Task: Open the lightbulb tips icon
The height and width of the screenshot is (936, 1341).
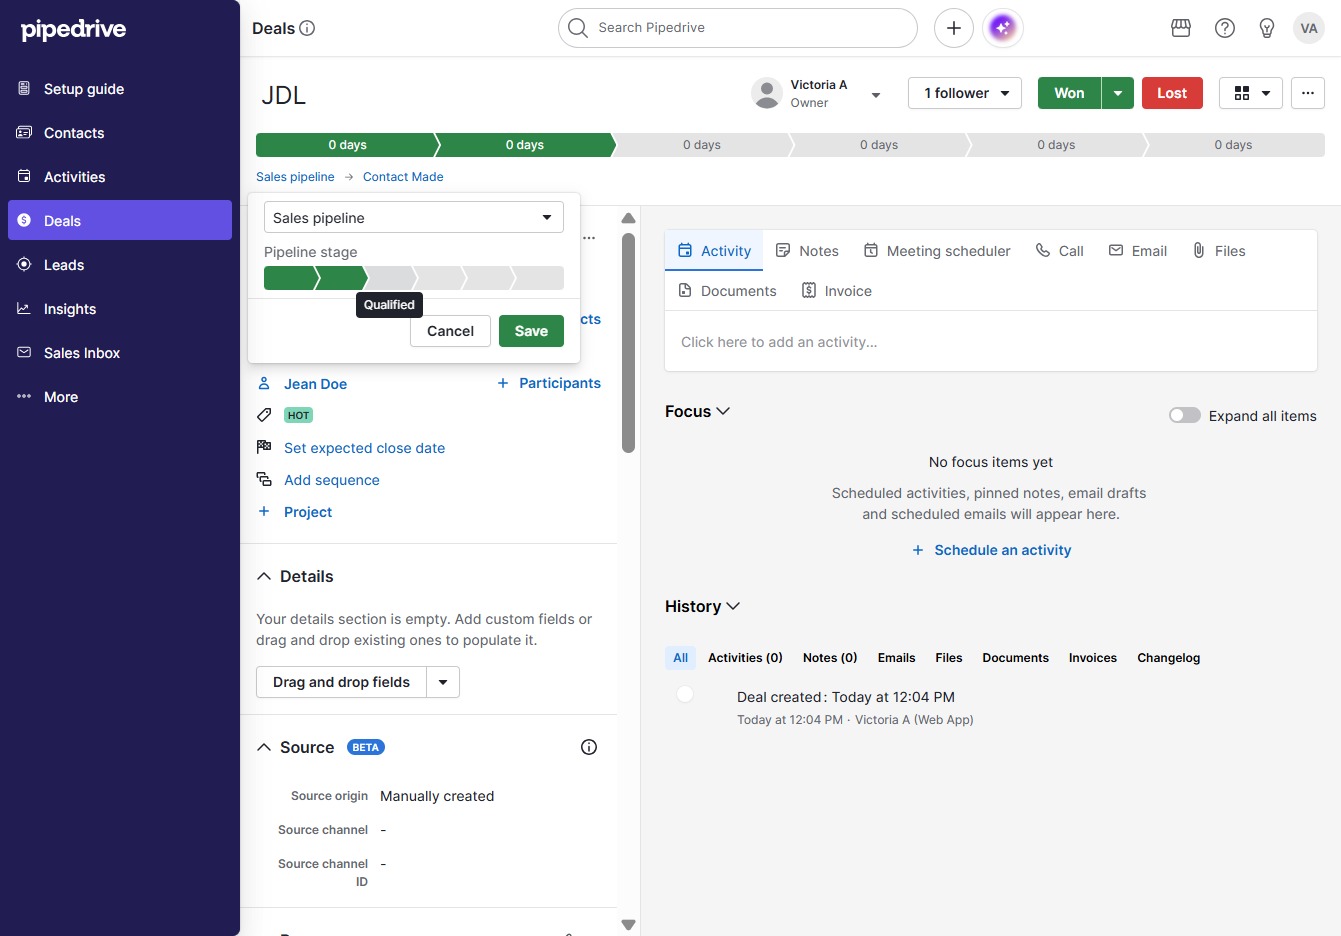Action: (x=1267, y=28)
